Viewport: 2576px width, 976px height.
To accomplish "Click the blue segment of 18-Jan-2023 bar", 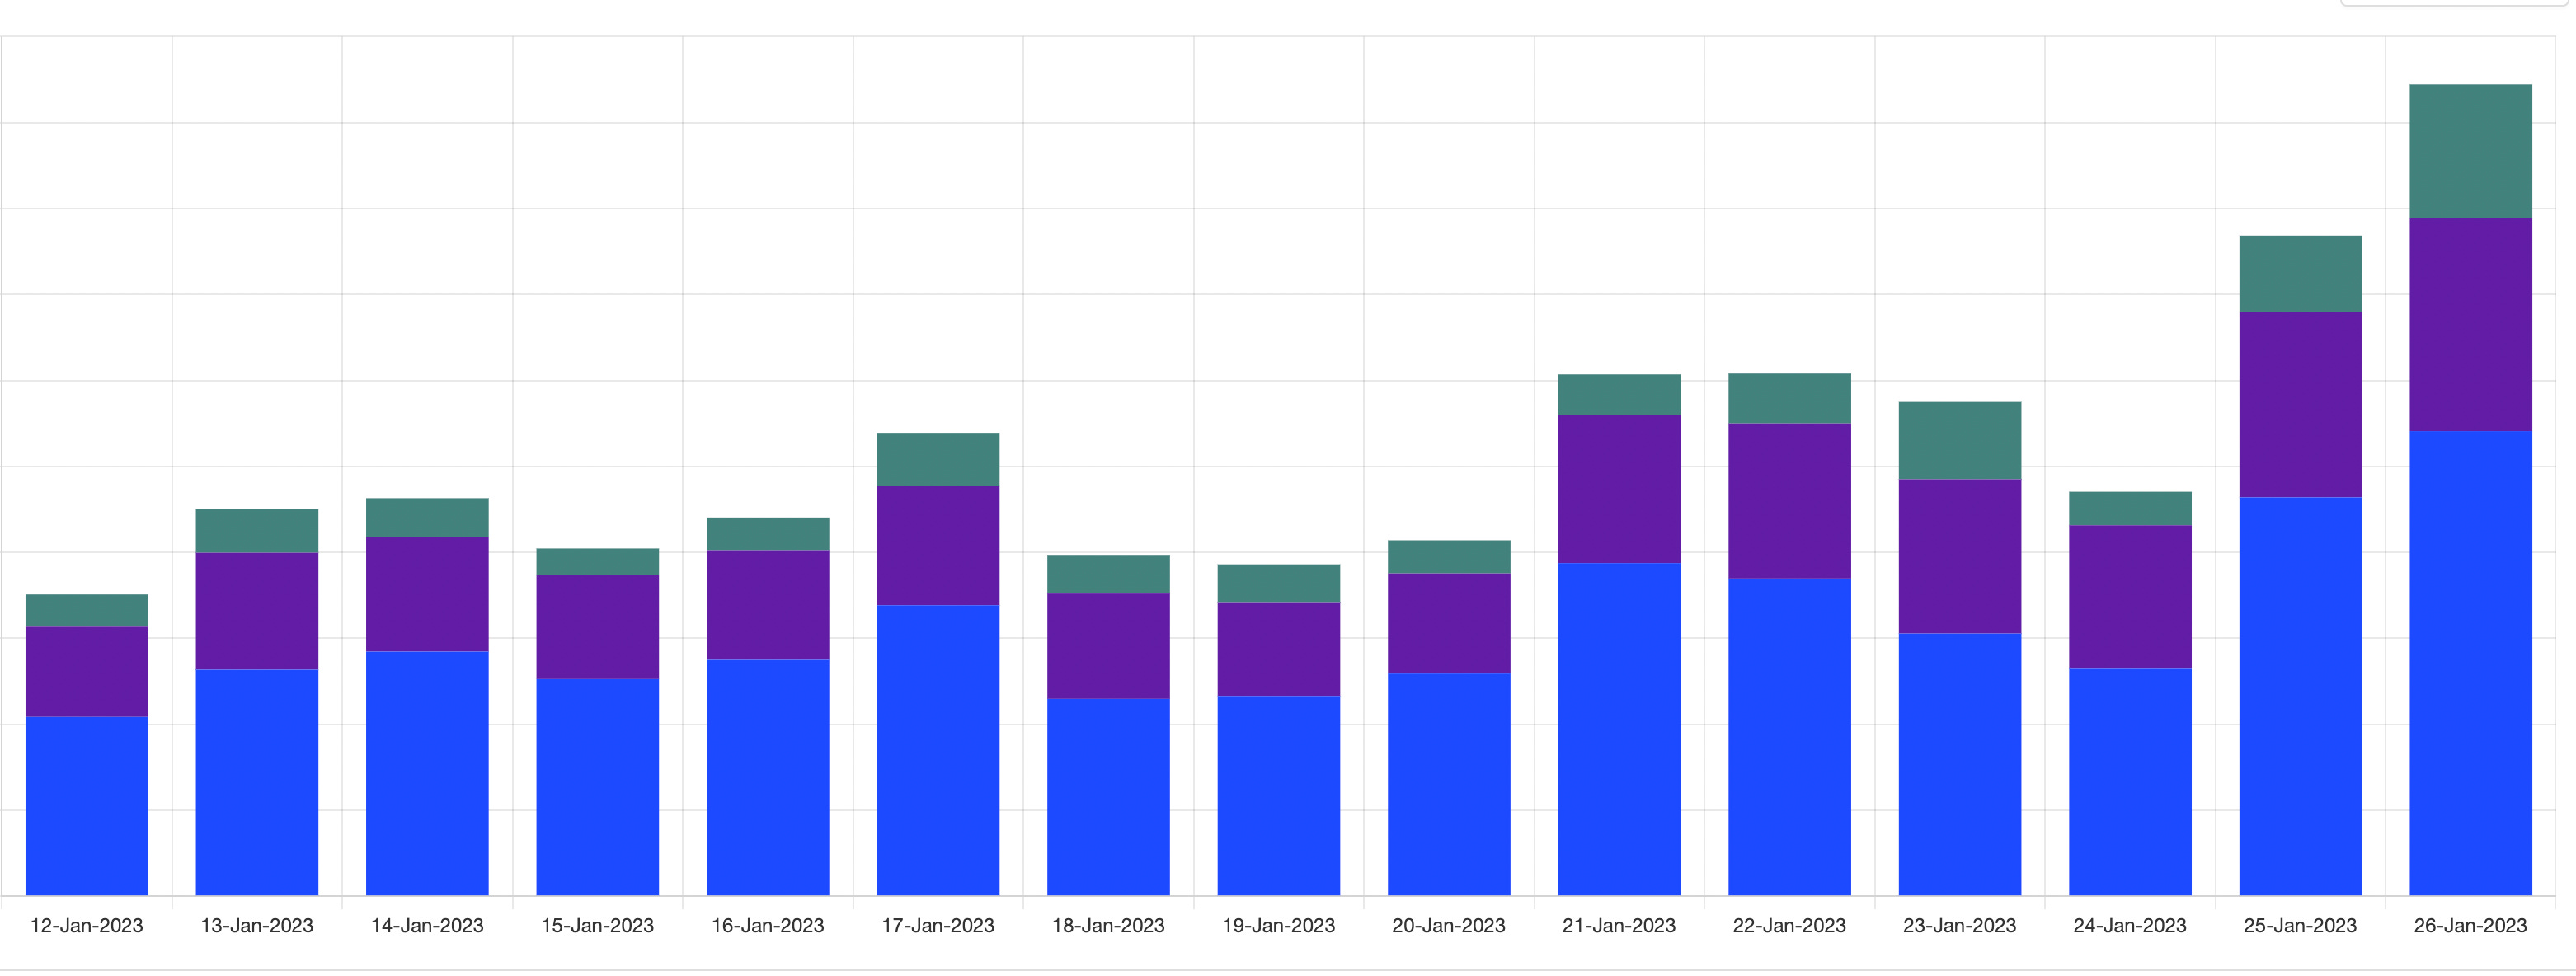I will click(1108, 797).
